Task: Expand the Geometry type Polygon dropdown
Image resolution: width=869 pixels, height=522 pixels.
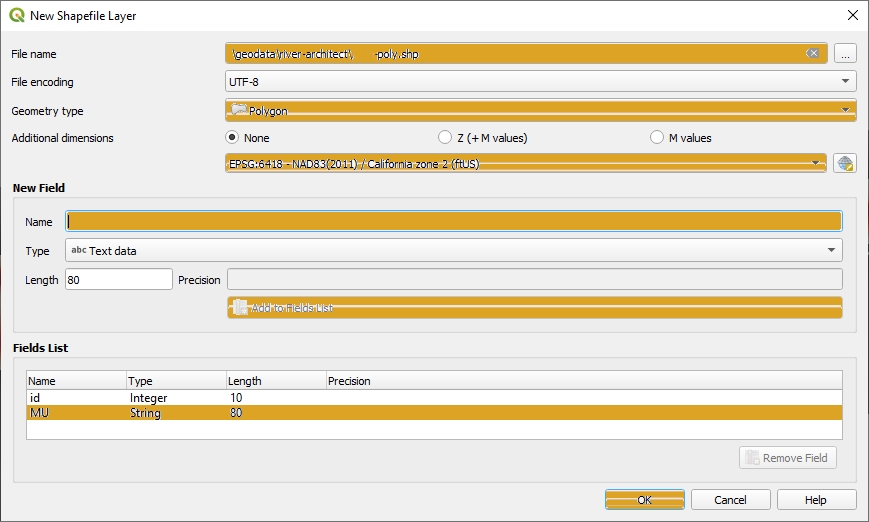Action: click(x=540, y=110)
